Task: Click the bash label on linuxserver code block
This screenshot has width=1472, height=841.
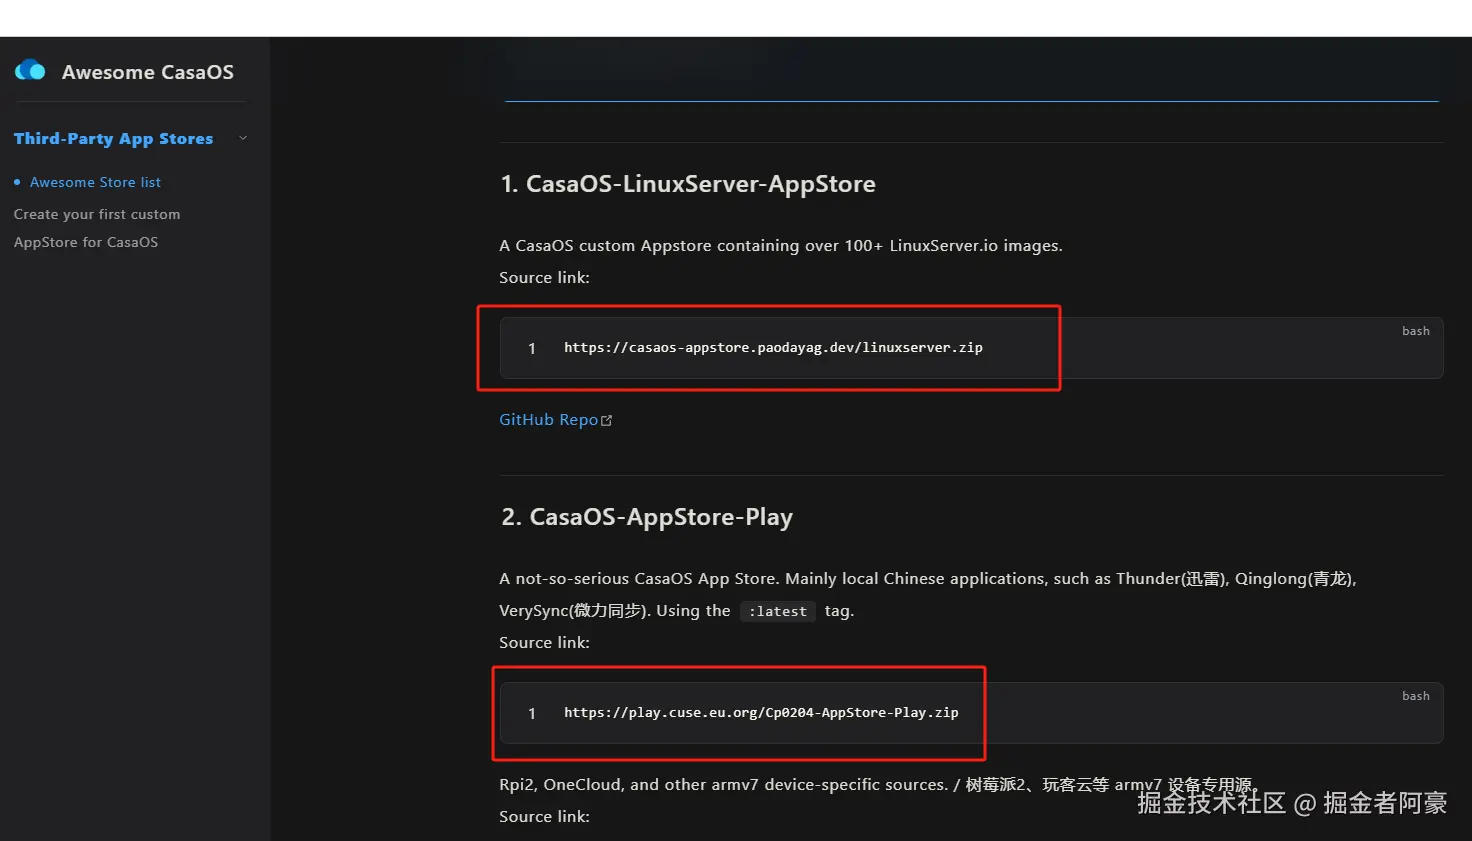Action: [1415, 331]
